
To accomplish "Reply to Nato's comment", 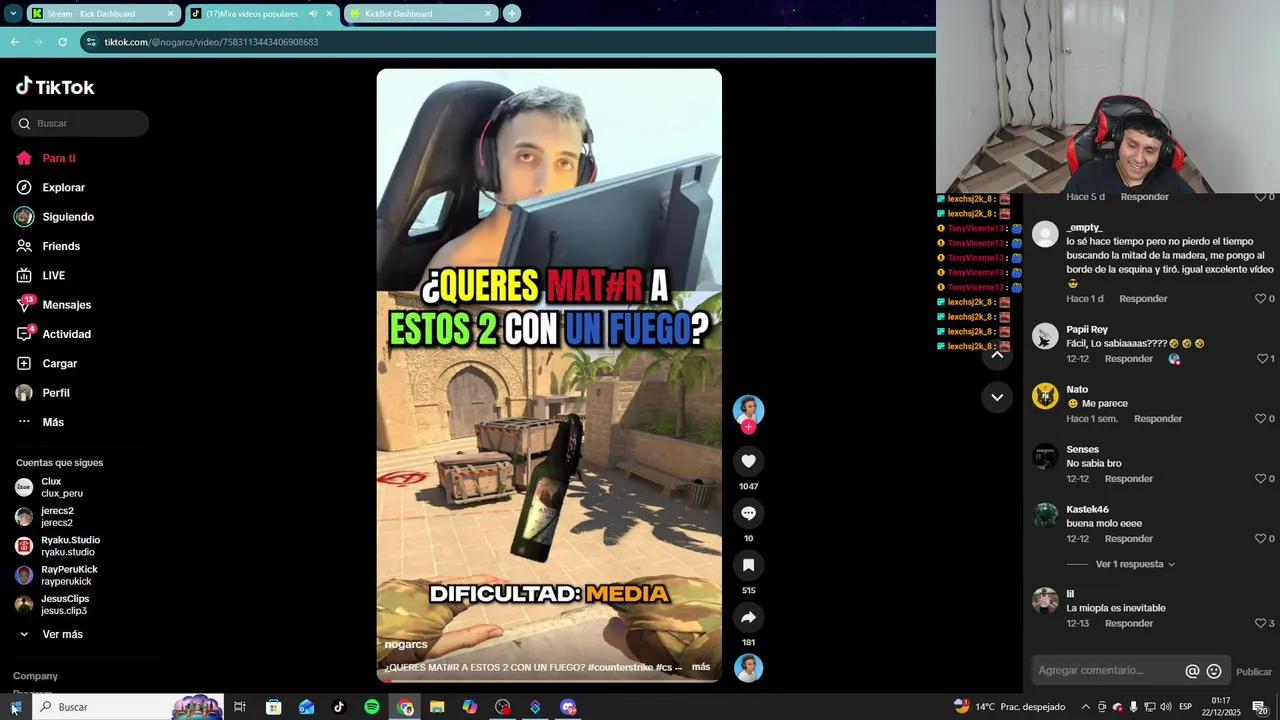I will coord(1158,419).
